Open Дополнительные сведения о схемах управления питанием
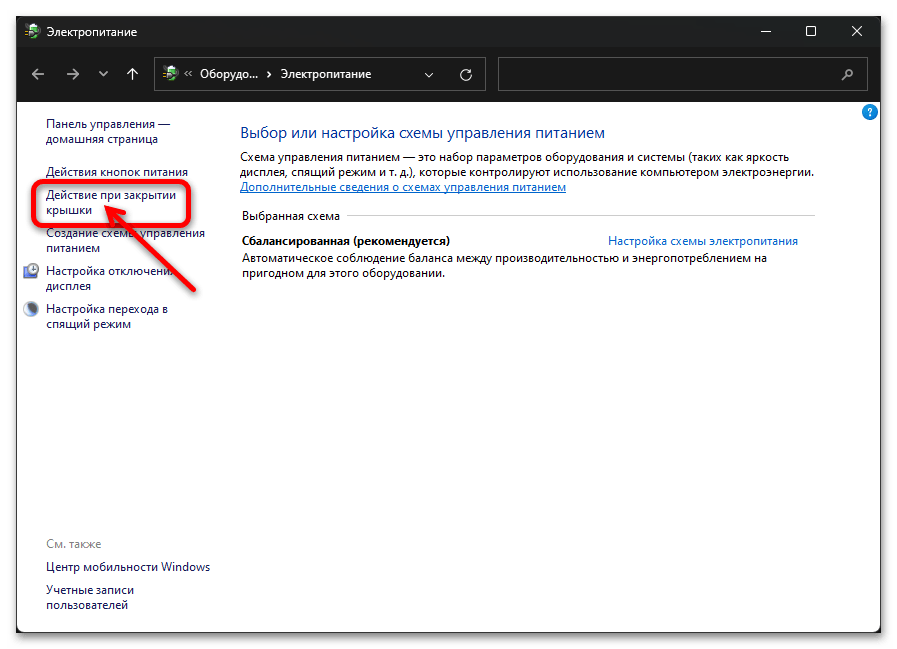The height and width of the screenshot is (649, 897). pyautogui.click(x=403, y=187)
